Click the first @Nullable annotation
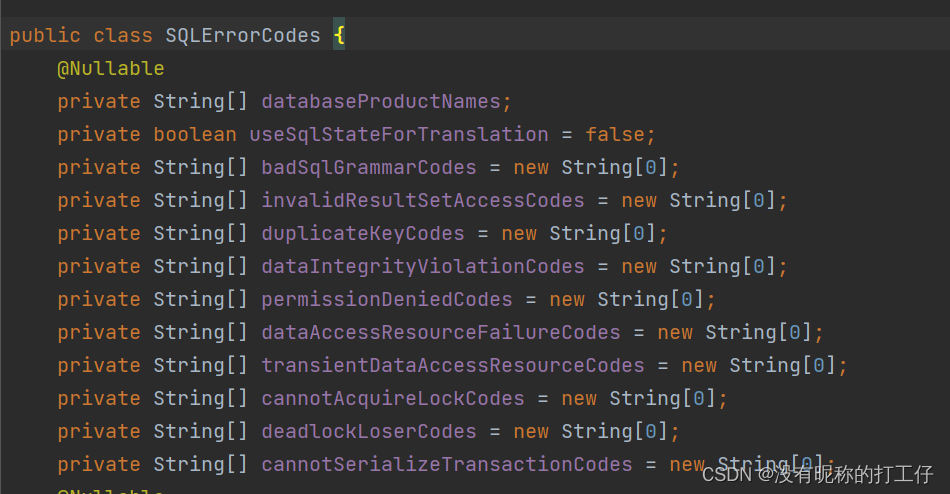Image resolution: width=950 pixels, height=494 pixels. pos(110,69)
